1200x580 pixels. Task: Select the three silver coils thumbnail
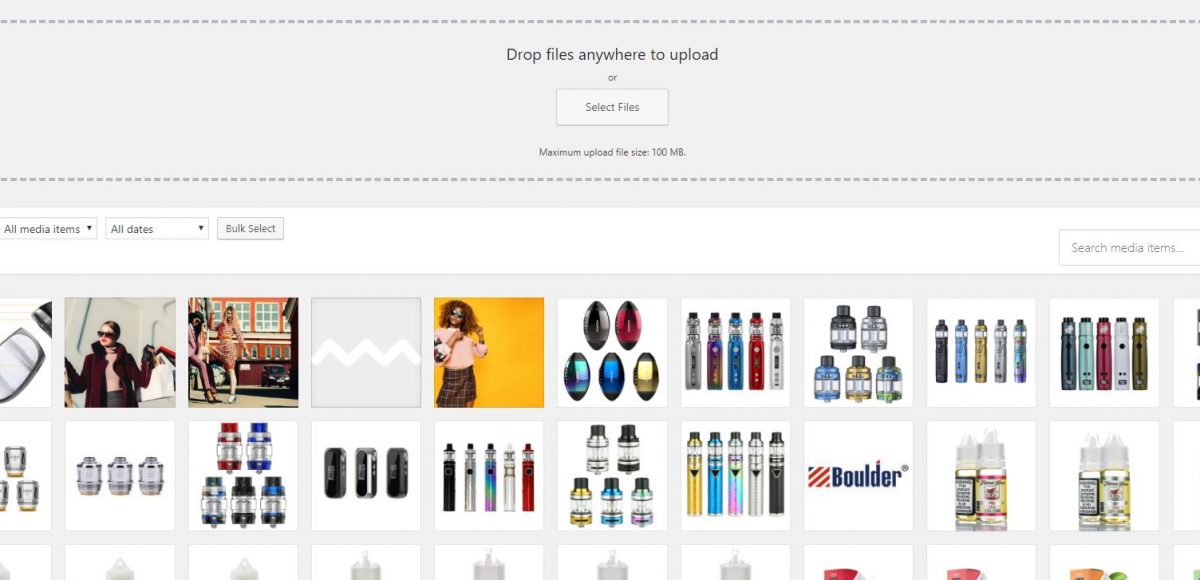tap(120, 475)
